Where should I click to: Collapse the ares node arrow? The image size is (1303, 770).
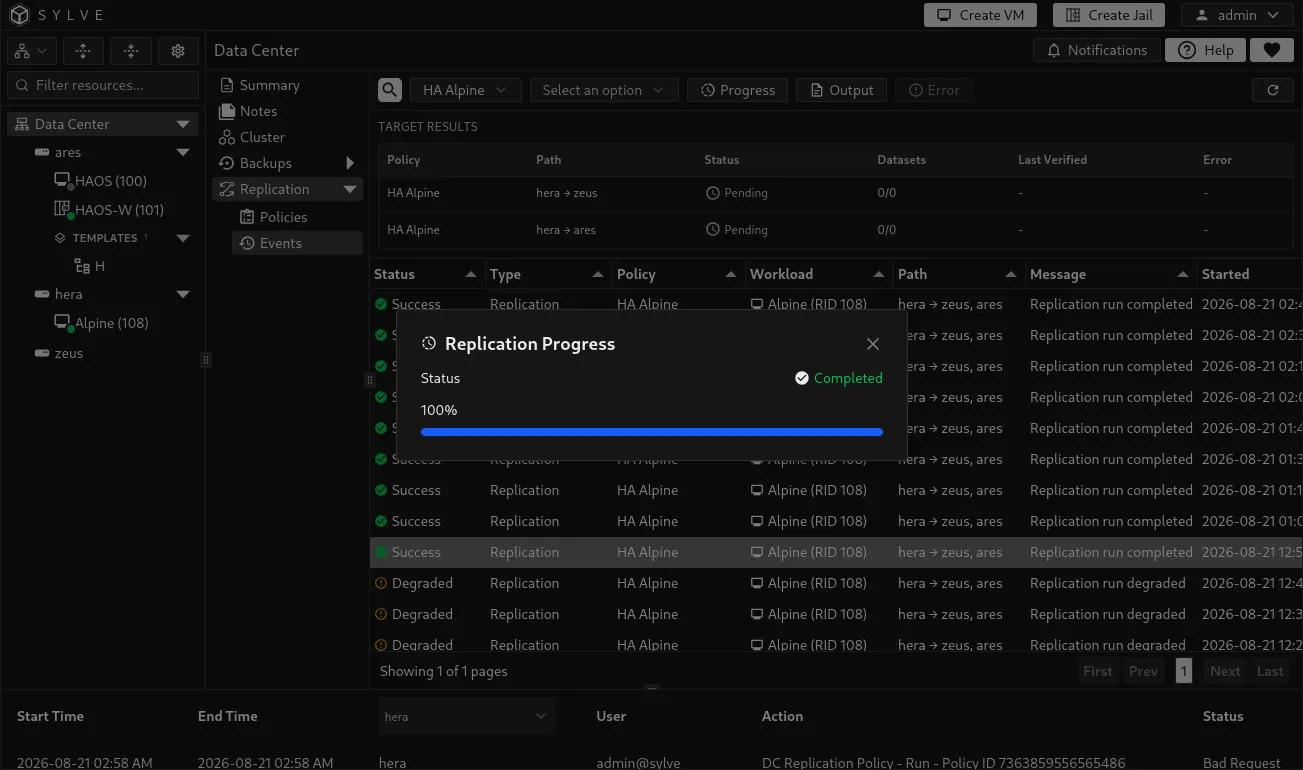click(x=183, y=152)
